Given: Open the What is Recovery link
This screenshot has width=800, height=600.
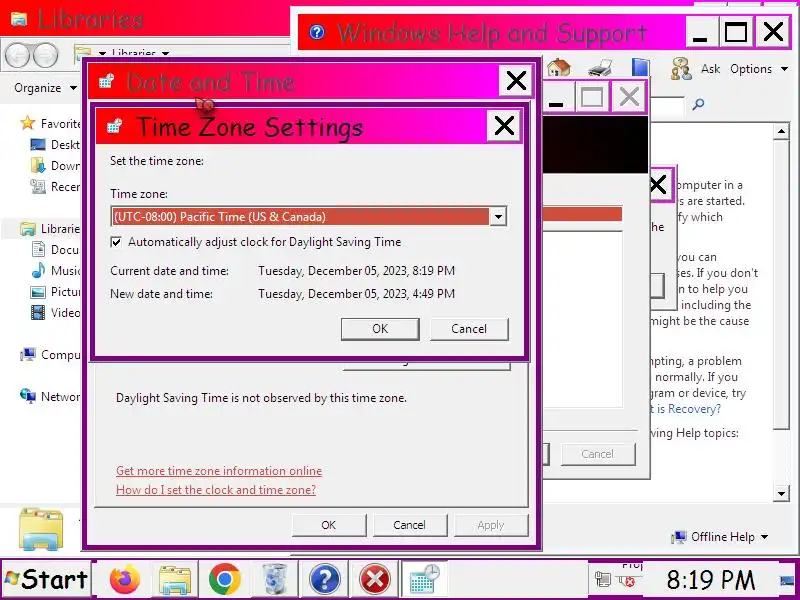Looking at the screenshot, I should (686, 409).
